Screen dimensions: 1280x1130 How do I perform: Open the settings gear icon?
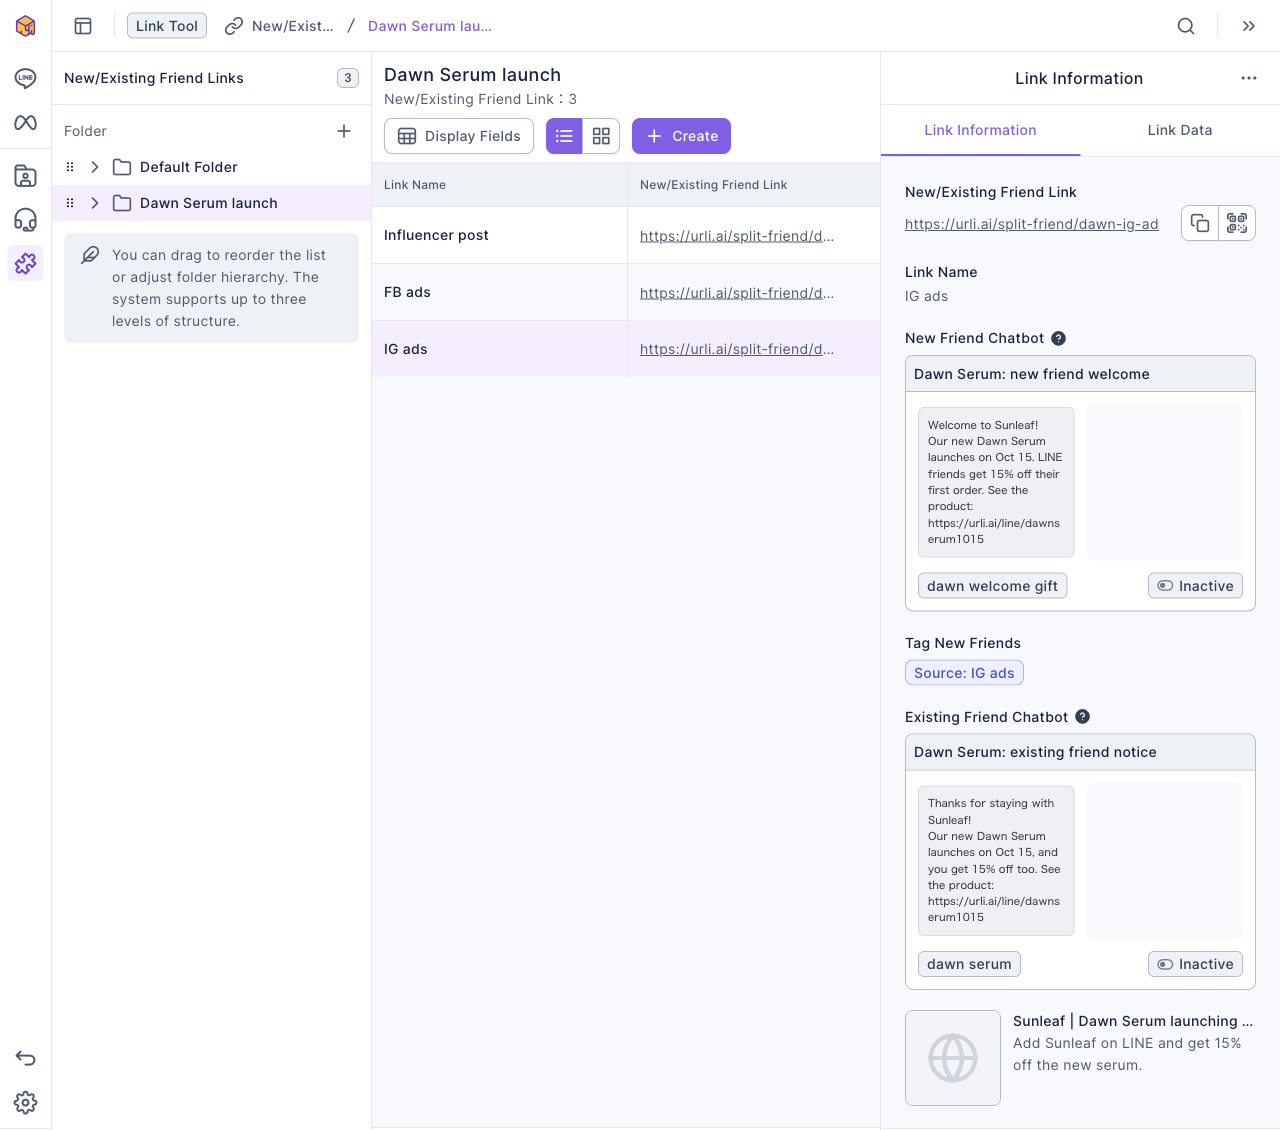26,1102
